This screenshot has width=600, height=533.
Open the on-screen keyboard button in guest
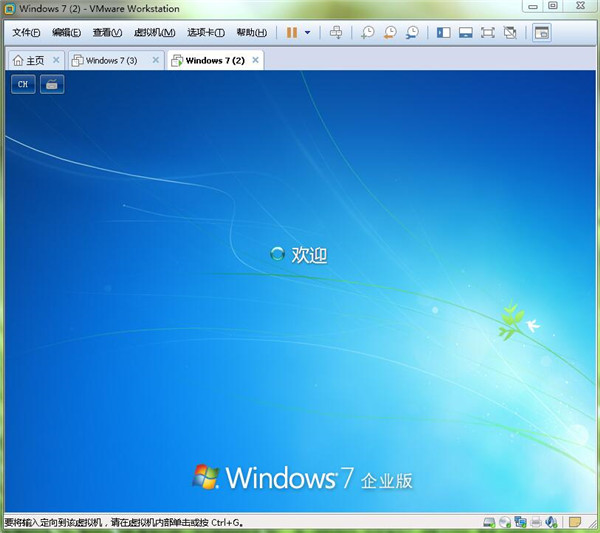coord(52,84)
